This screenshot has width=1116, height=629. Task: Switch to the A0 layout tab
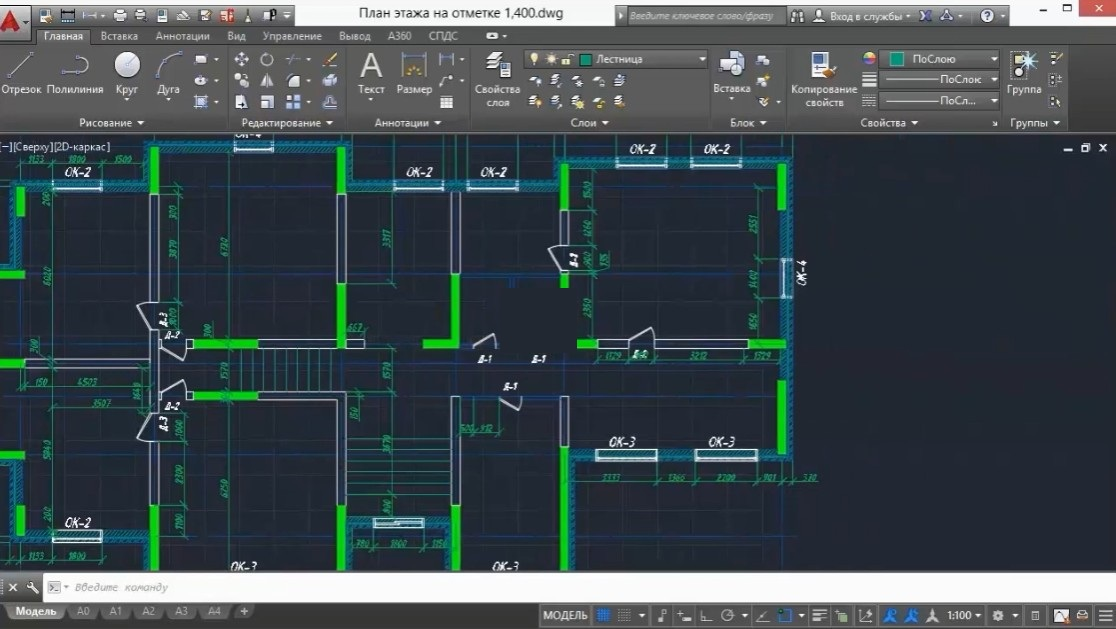click(x=83, y=611)
